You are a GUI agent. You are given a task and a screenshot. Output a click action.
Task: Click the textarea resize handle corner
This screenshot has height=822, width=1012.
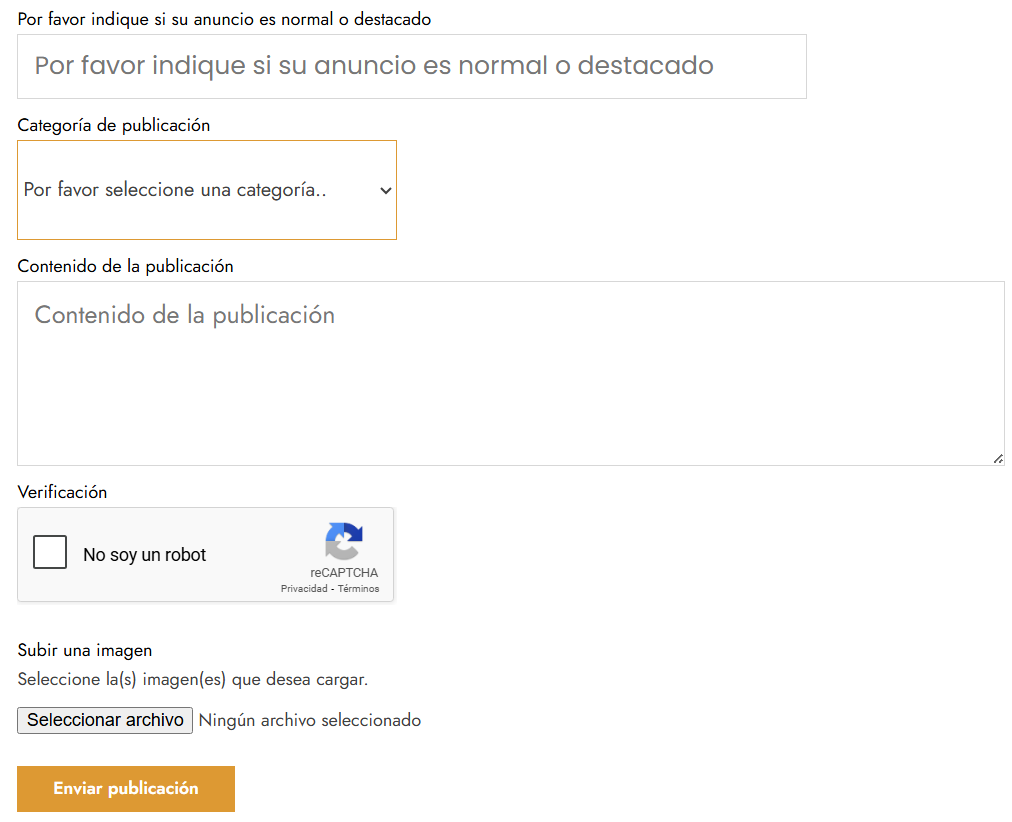pyautogui.click(x=998, y=458)
